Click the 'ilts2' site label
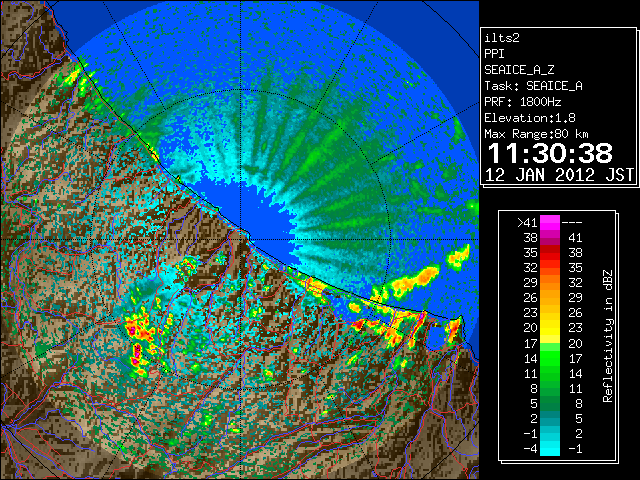Screen dimensions: 640x480 502,38
